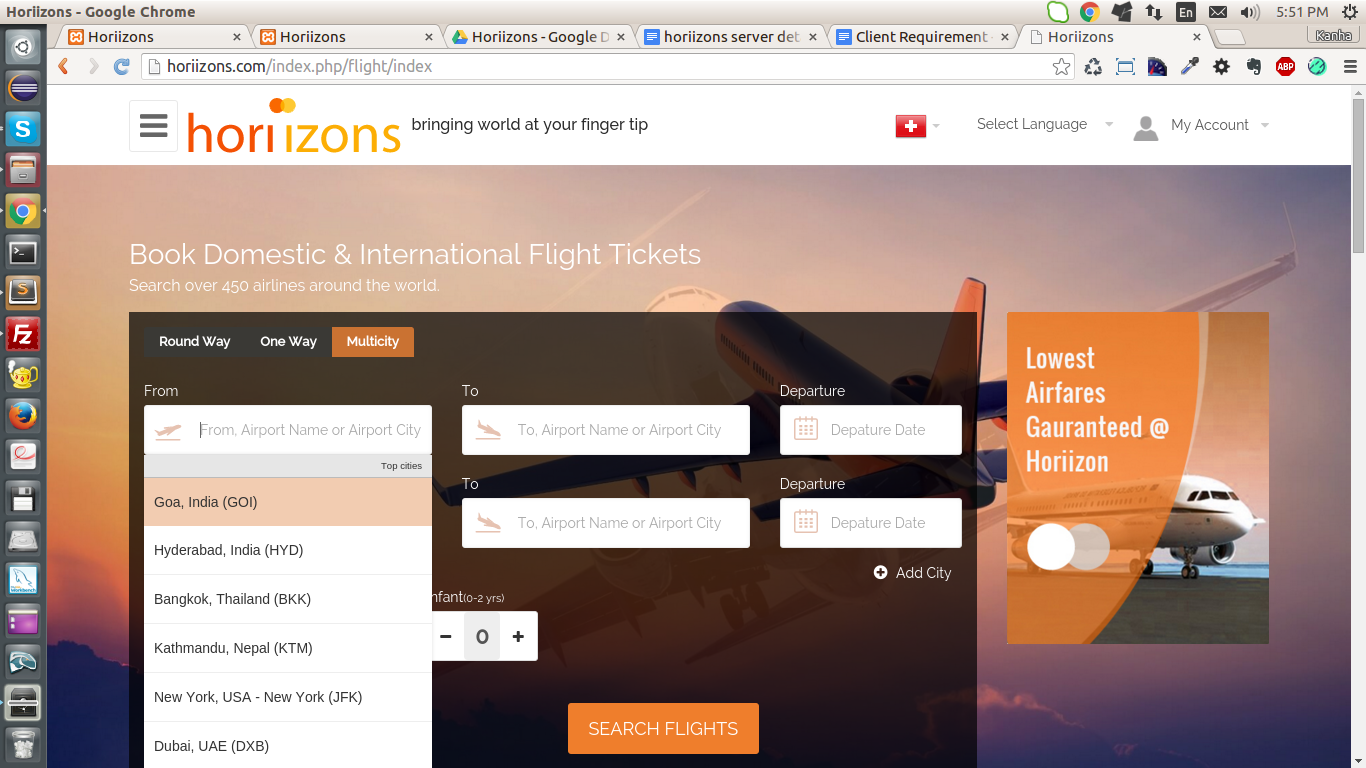Click the Add City link

(912, 573)
